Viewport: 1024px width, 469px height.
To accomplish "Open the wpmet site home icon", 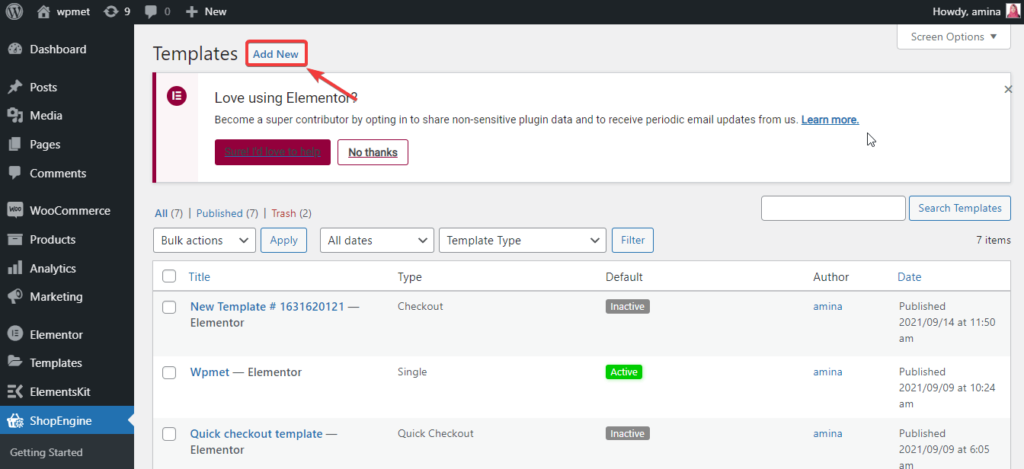I will pos(43,12).
